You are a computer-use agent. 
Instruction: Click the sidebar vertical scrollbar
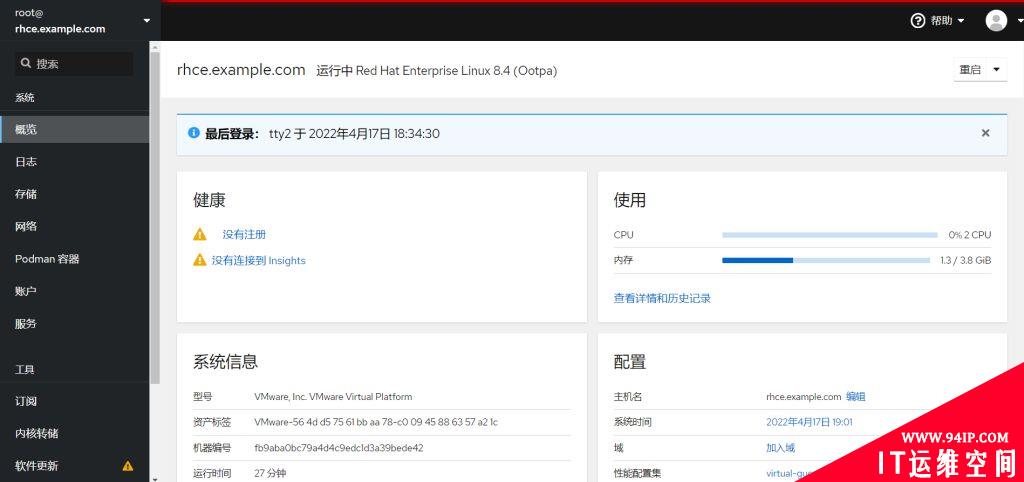point(155,216)
